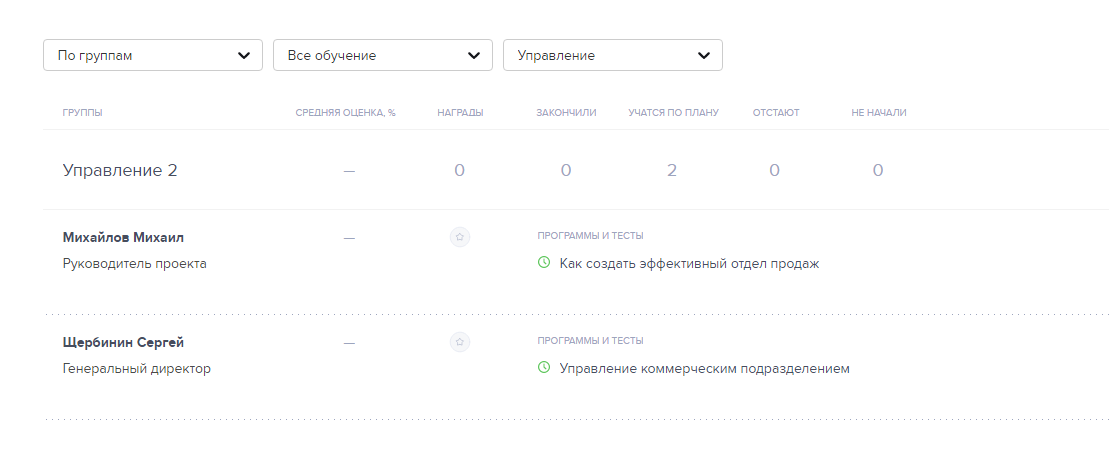Collapse the "Управление 2" group row
The height and width of the screenshot is (472, 1109).
coord(120,171)
